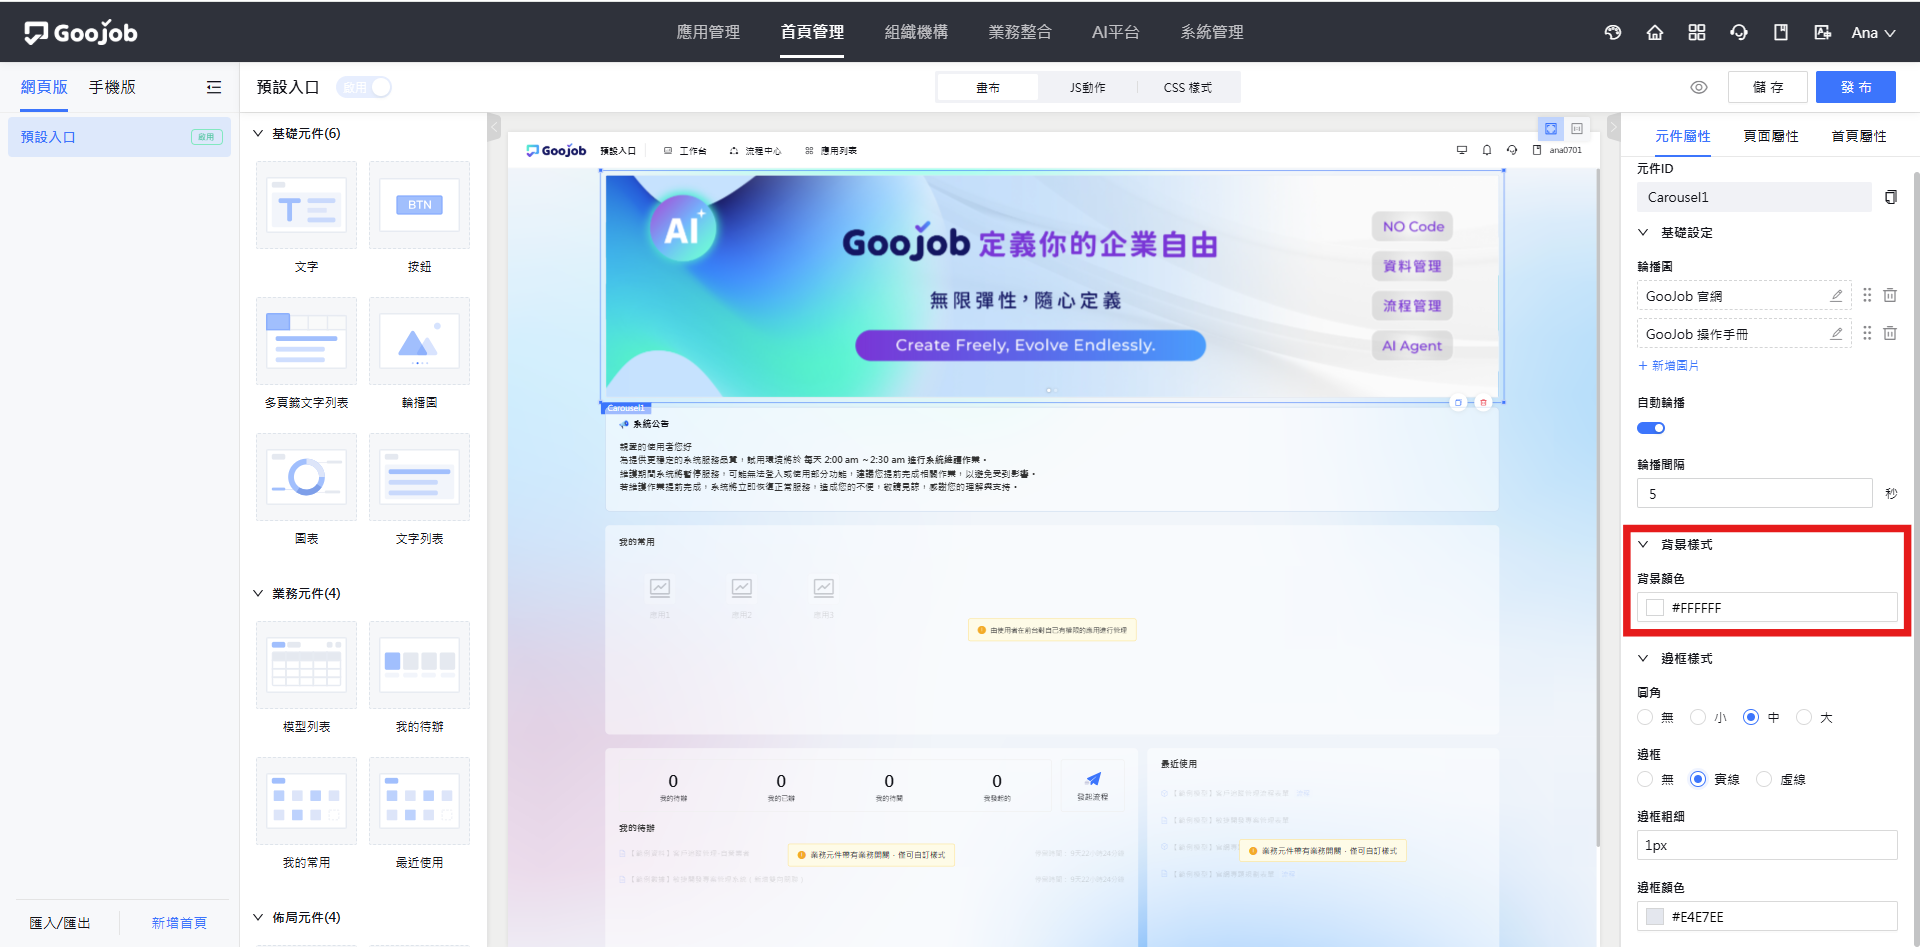
Task: Collapse the 基礎設定 property group
Action: [x=1643, y=232]
